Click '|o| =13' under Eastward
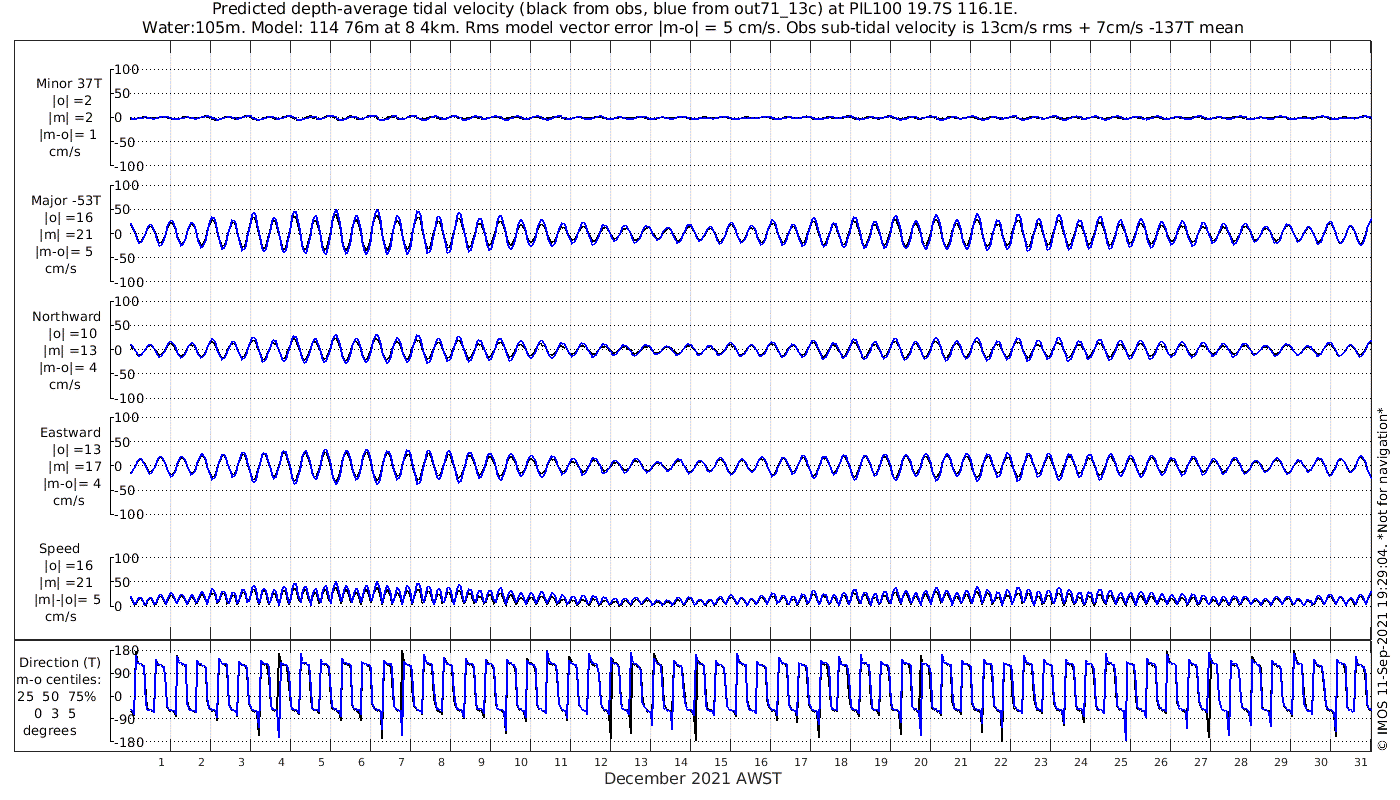Viewport: 1400px width, 800px height. tap(75, 449)
